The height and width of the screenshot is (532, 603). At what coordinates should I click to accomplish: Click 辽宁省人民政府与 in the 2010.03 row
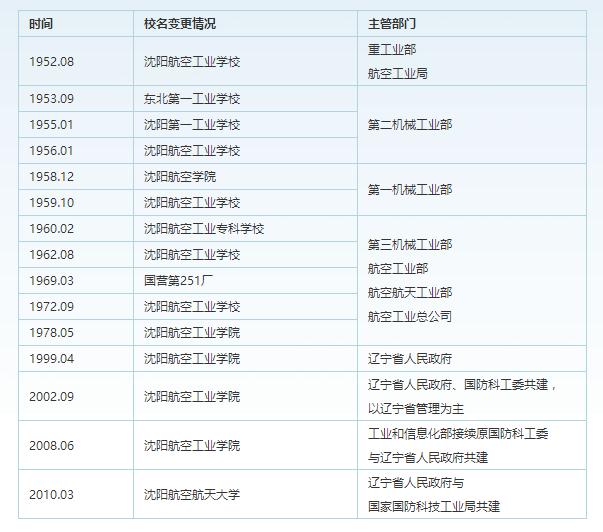click(x=416, y=482)
